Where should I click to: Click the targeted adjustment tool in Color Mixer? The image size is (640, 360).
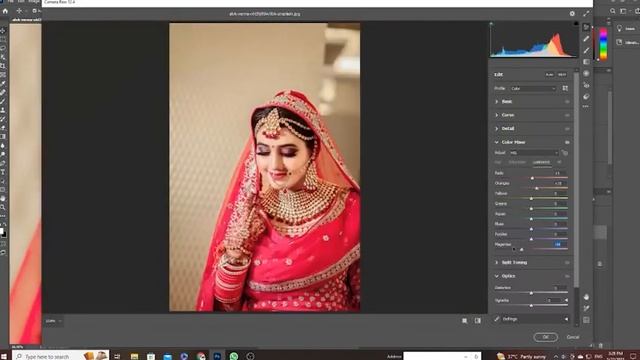click(564, 153)
